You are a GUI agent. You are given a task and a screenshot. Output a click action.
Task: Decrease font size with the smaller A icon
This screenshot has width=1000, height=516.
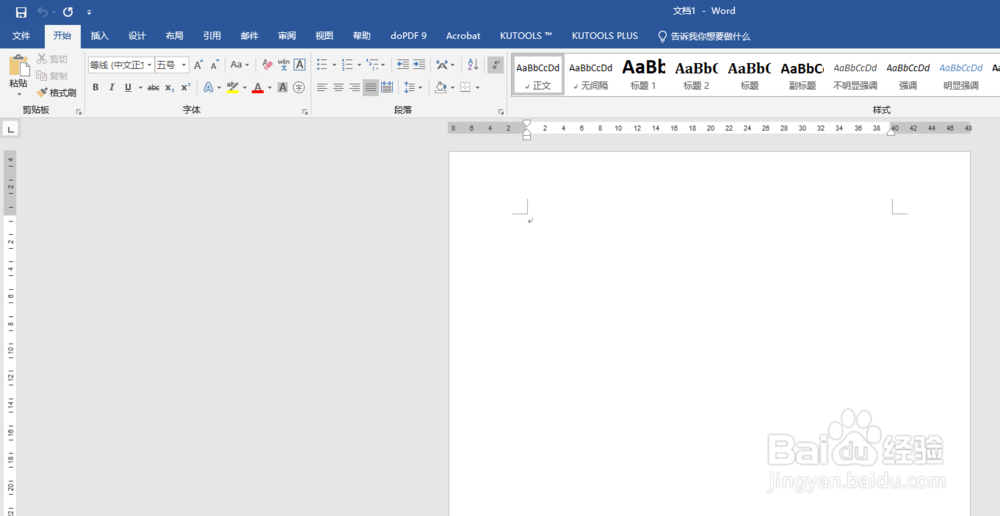tap(215, 64)
